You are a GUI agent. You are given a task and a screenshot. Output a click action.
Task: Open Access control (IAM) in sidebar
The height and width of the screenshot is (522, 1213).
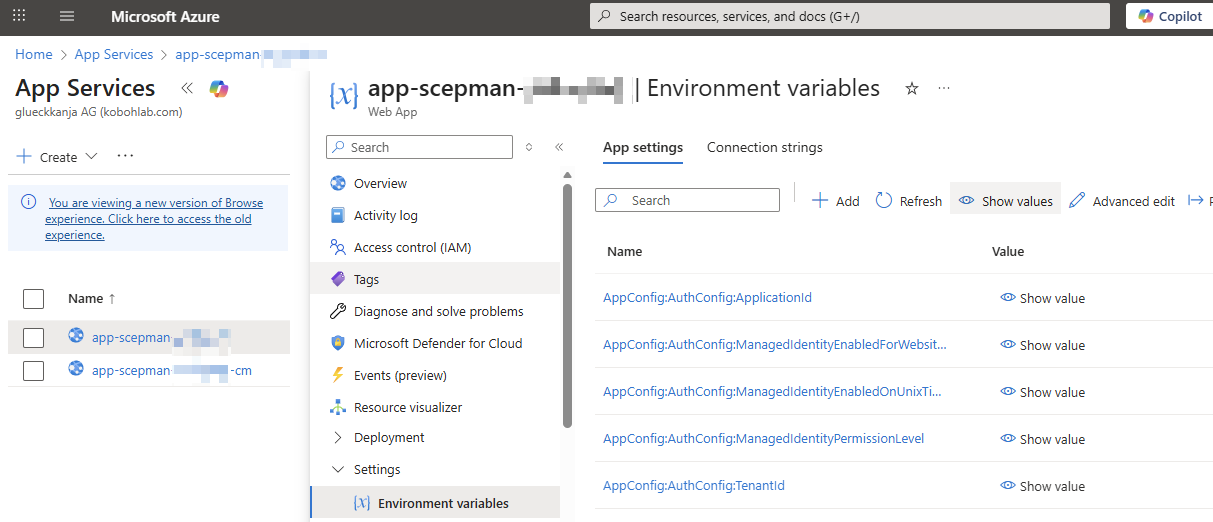tap(411, 247)
